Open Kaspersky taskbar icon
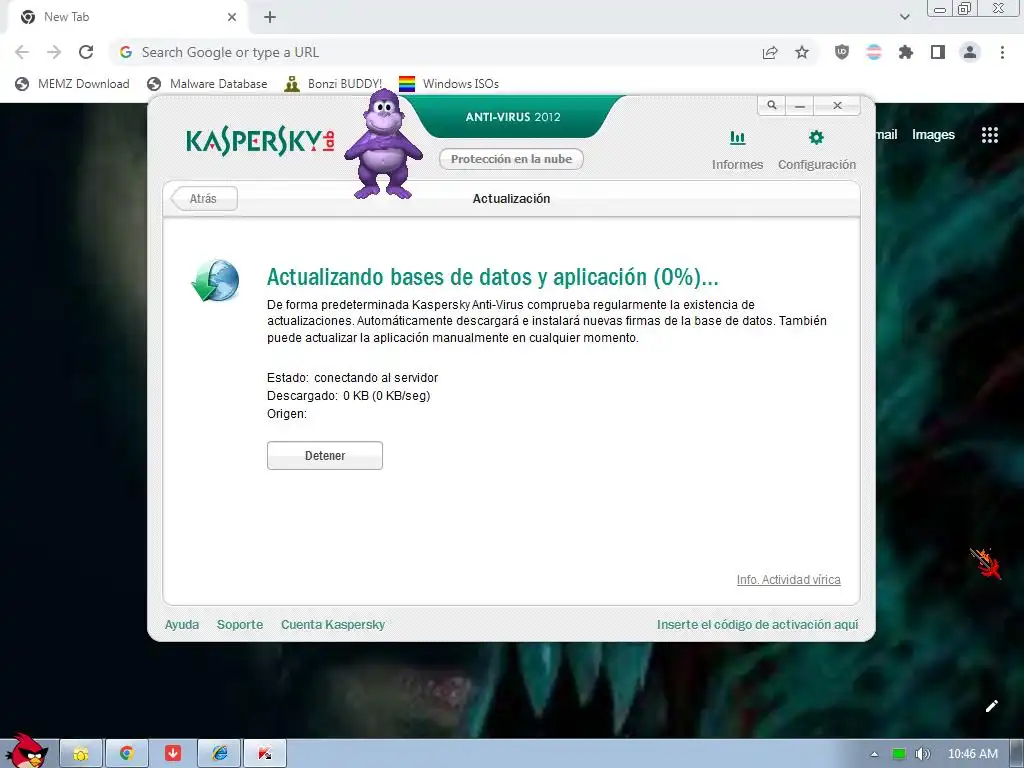Image resolution: width=1024 pixels, height=768 pixels. [265, 754]
